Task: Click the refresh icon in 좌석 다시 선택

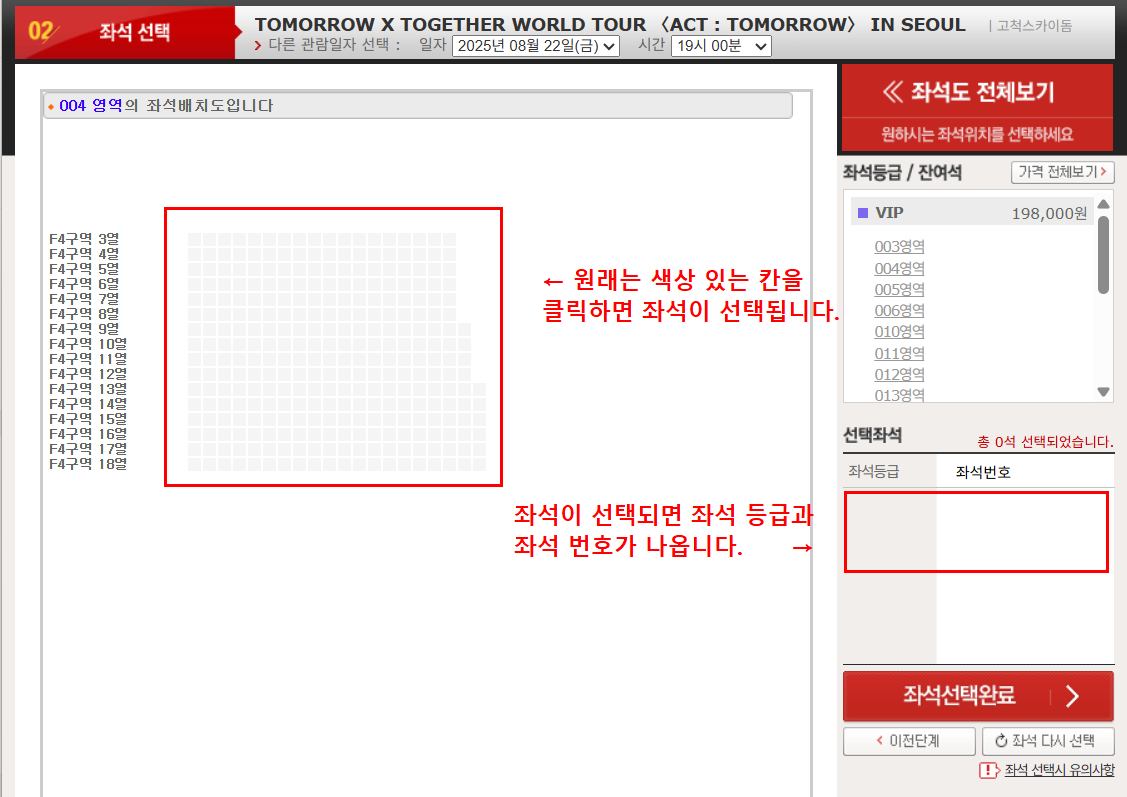Action: (1000, 740)
